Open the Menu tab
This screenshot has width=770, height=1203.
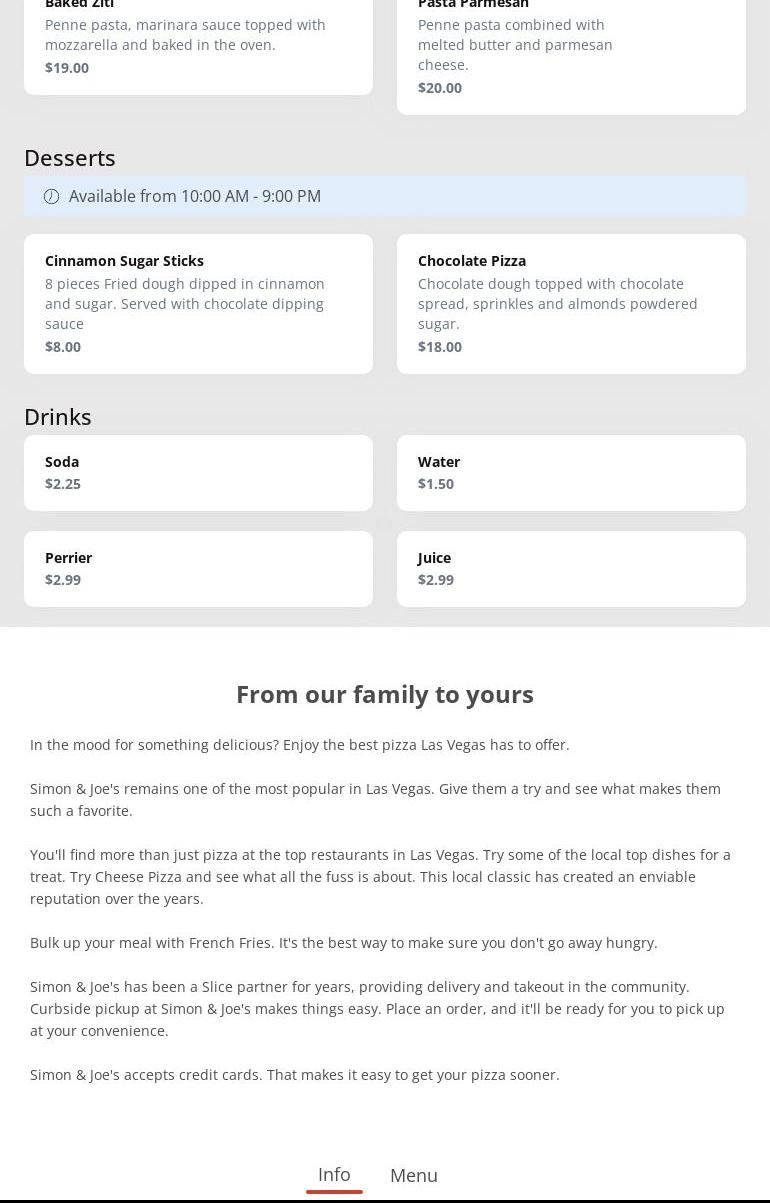pos(413,1175)
